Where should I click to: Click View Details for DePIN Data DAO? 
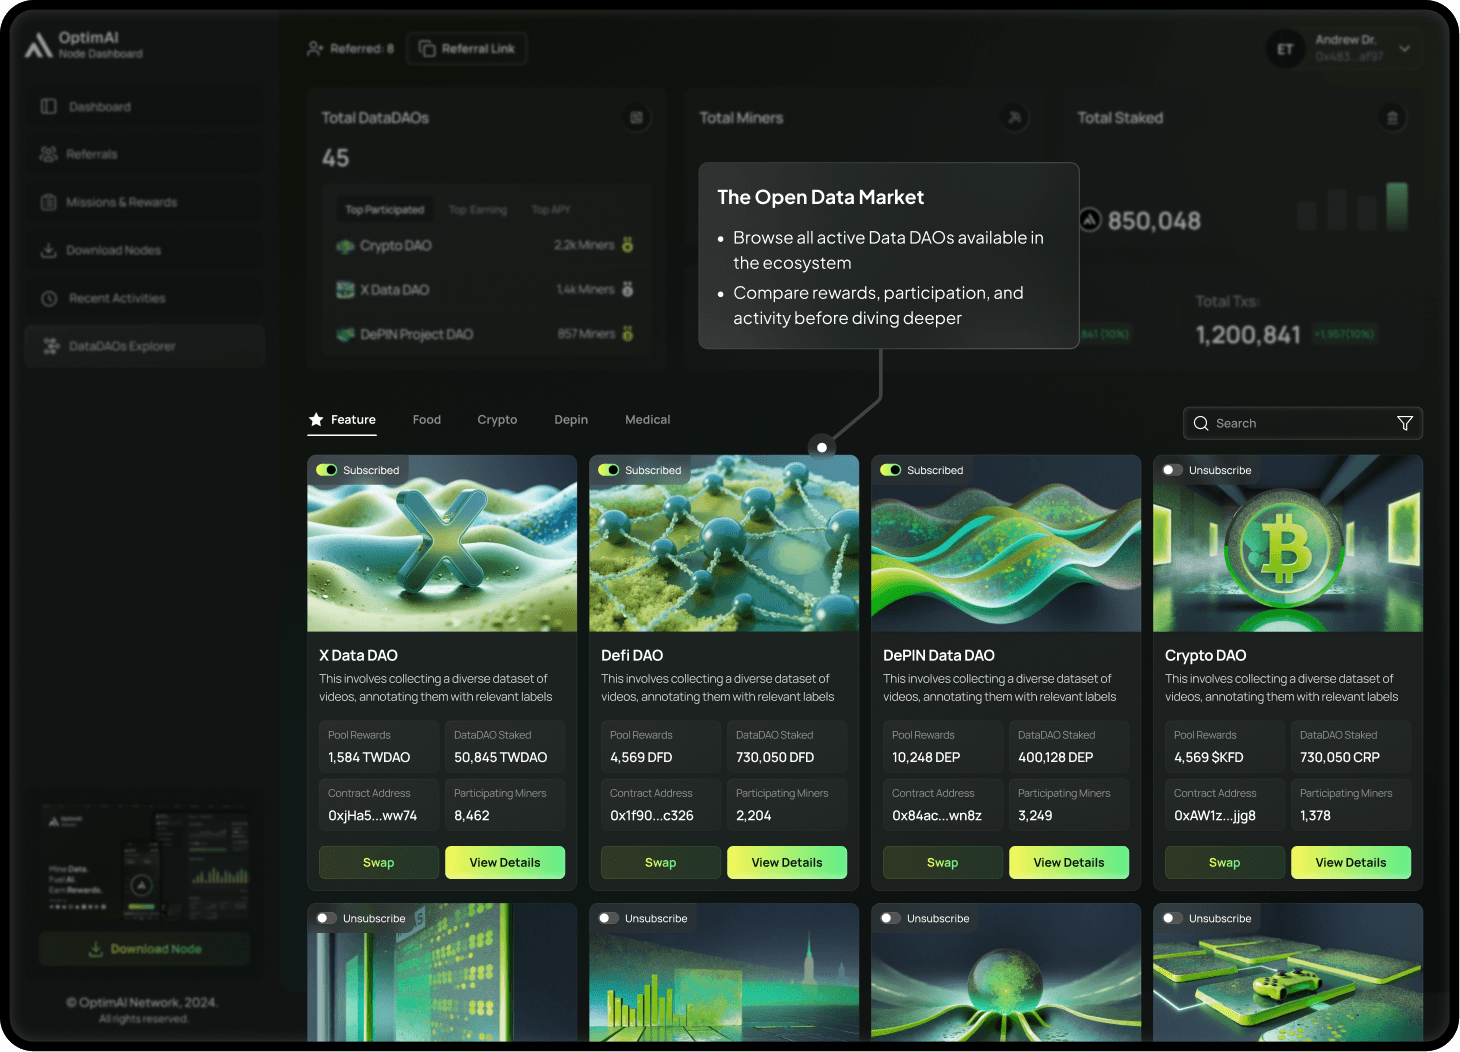point(1068,862)
